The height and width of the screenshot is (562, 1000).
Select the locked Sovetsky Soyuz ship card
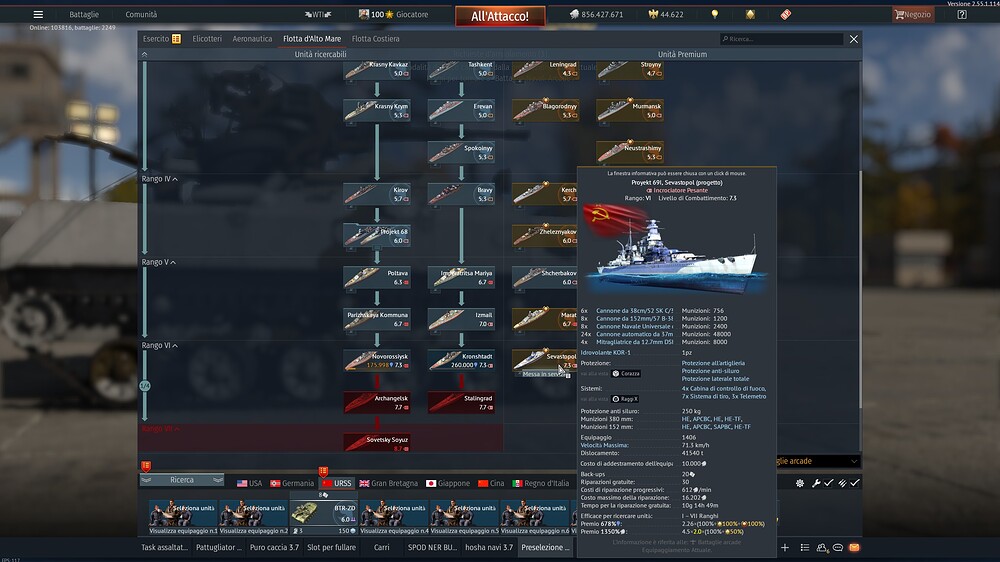pyautogui.click(x=376, y=443)
